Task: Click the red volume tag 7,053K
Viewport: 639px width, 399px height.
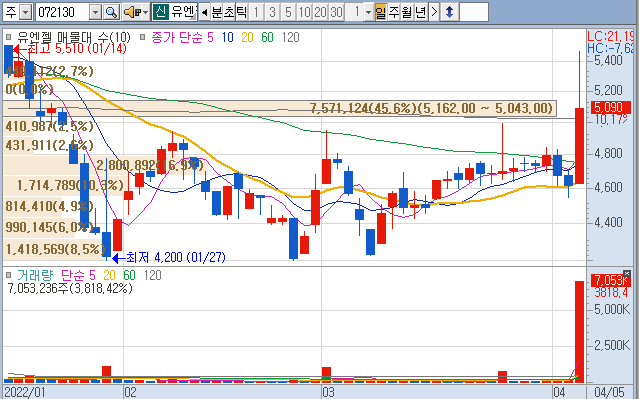Action: coord(610,281)
